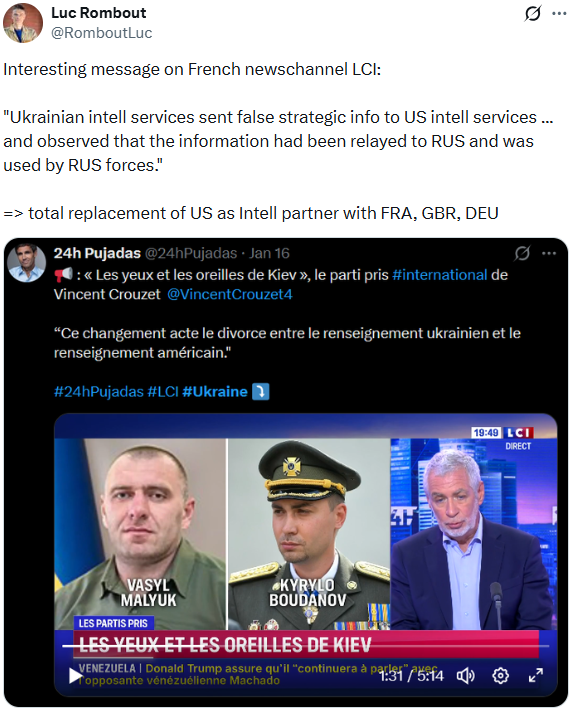Toggle fullscreen for the video
Screen dimensions: 575x720
536,675
